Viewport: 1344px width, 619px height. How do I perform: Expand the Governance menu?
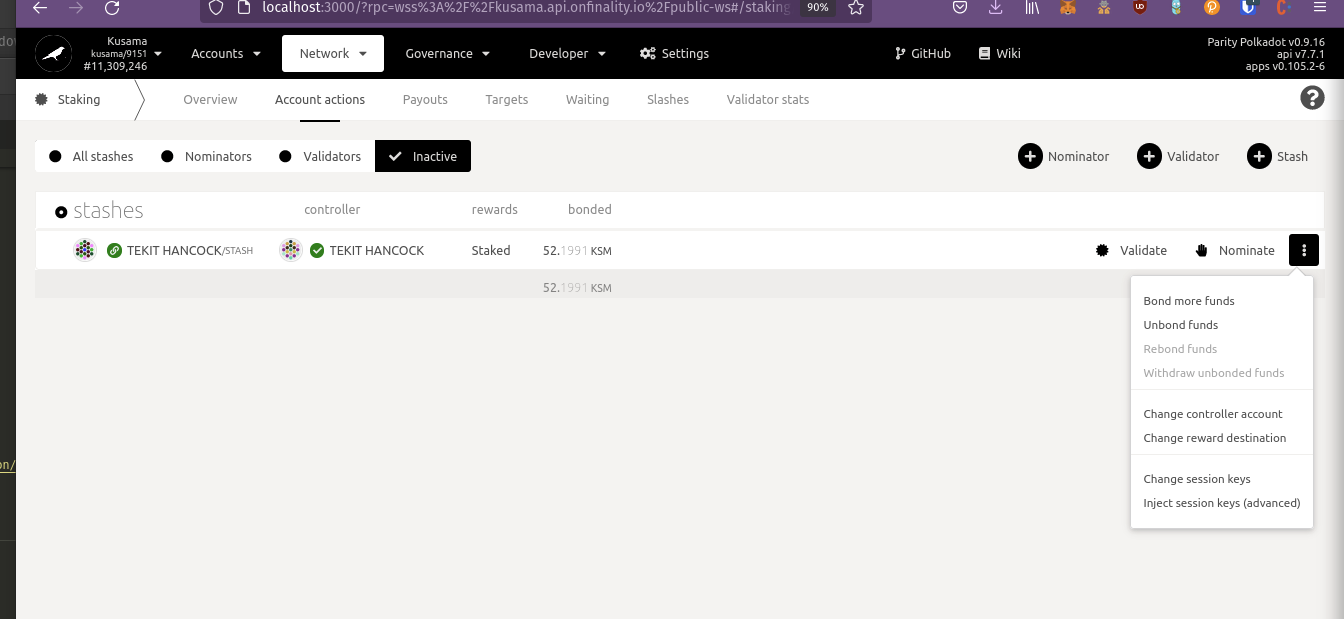tap(447, 54)
